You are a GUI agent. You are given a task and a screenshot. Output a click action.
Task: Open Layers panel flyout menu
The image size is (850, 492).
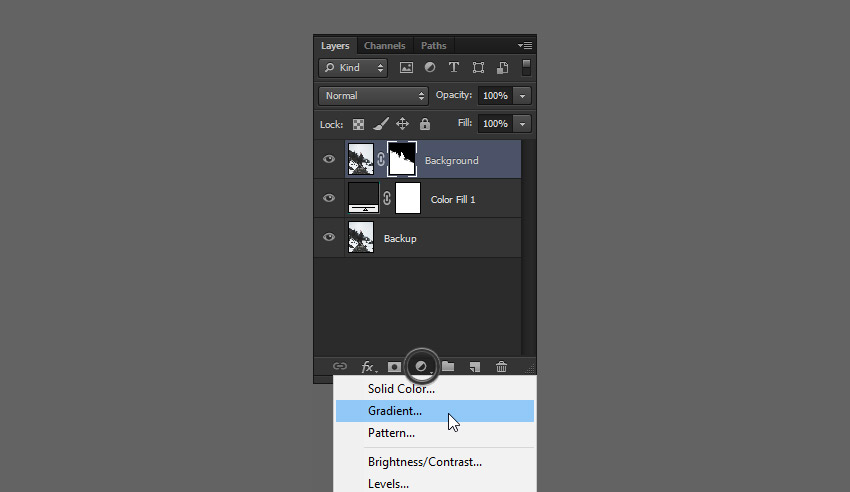tap(524, 46)
